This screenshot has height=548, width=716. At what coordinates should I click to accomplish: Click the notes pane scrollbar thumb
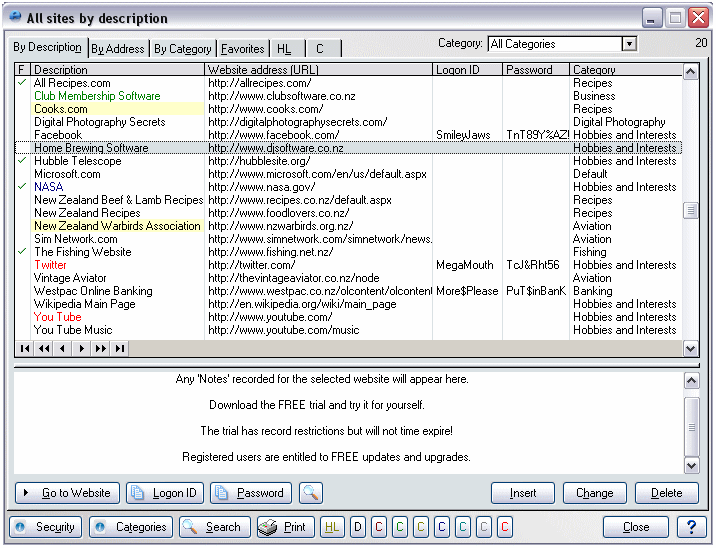point(692,427)
